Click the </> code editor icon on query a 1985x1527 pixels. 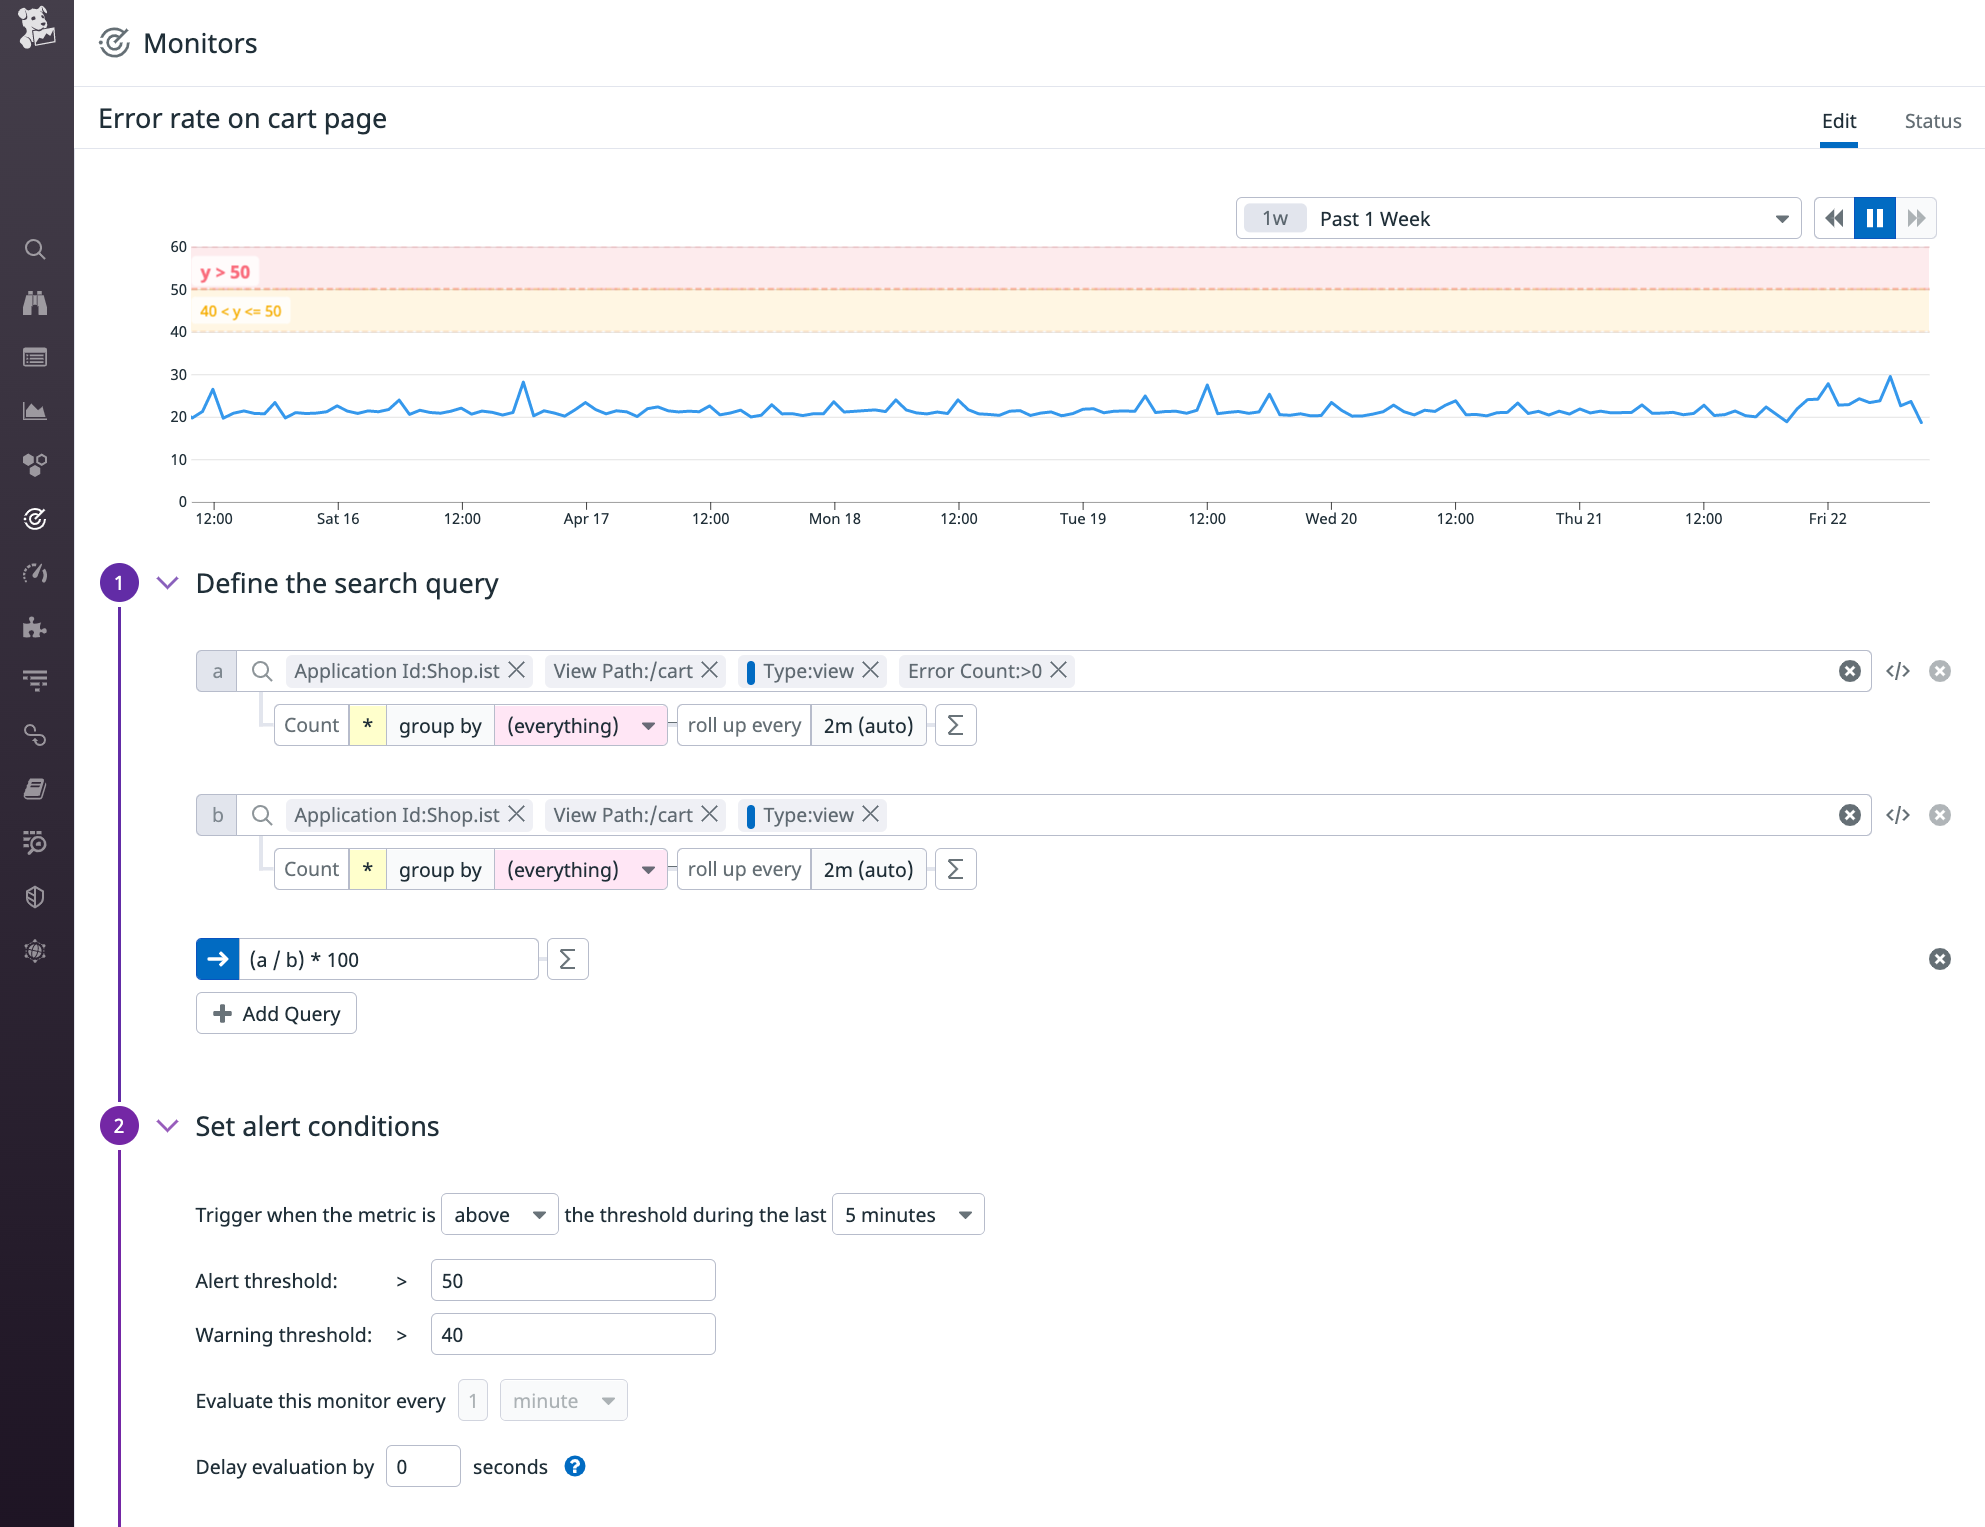[x=1897, y=671]
